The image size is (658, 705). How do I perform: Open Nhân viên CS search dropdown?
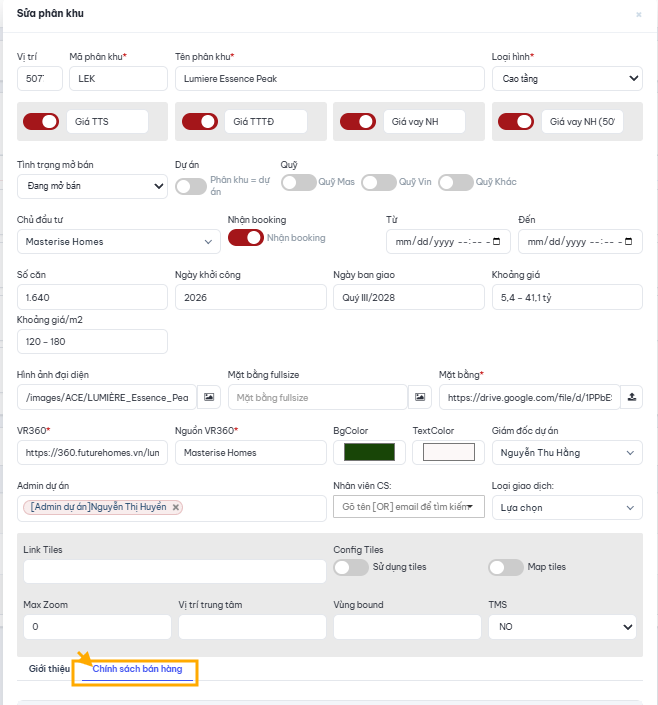click(409, 507)
